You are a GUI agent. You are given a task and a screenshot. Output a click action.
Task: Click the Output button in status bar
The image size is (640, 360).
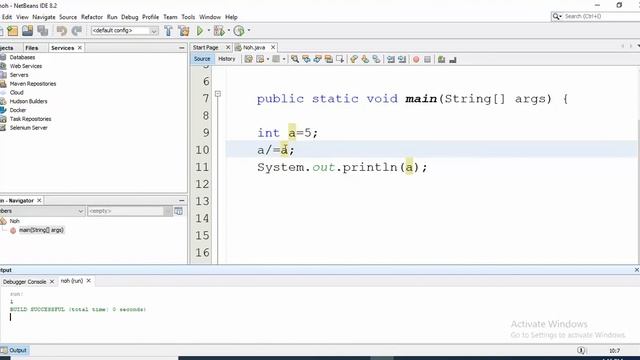point(14,350)
